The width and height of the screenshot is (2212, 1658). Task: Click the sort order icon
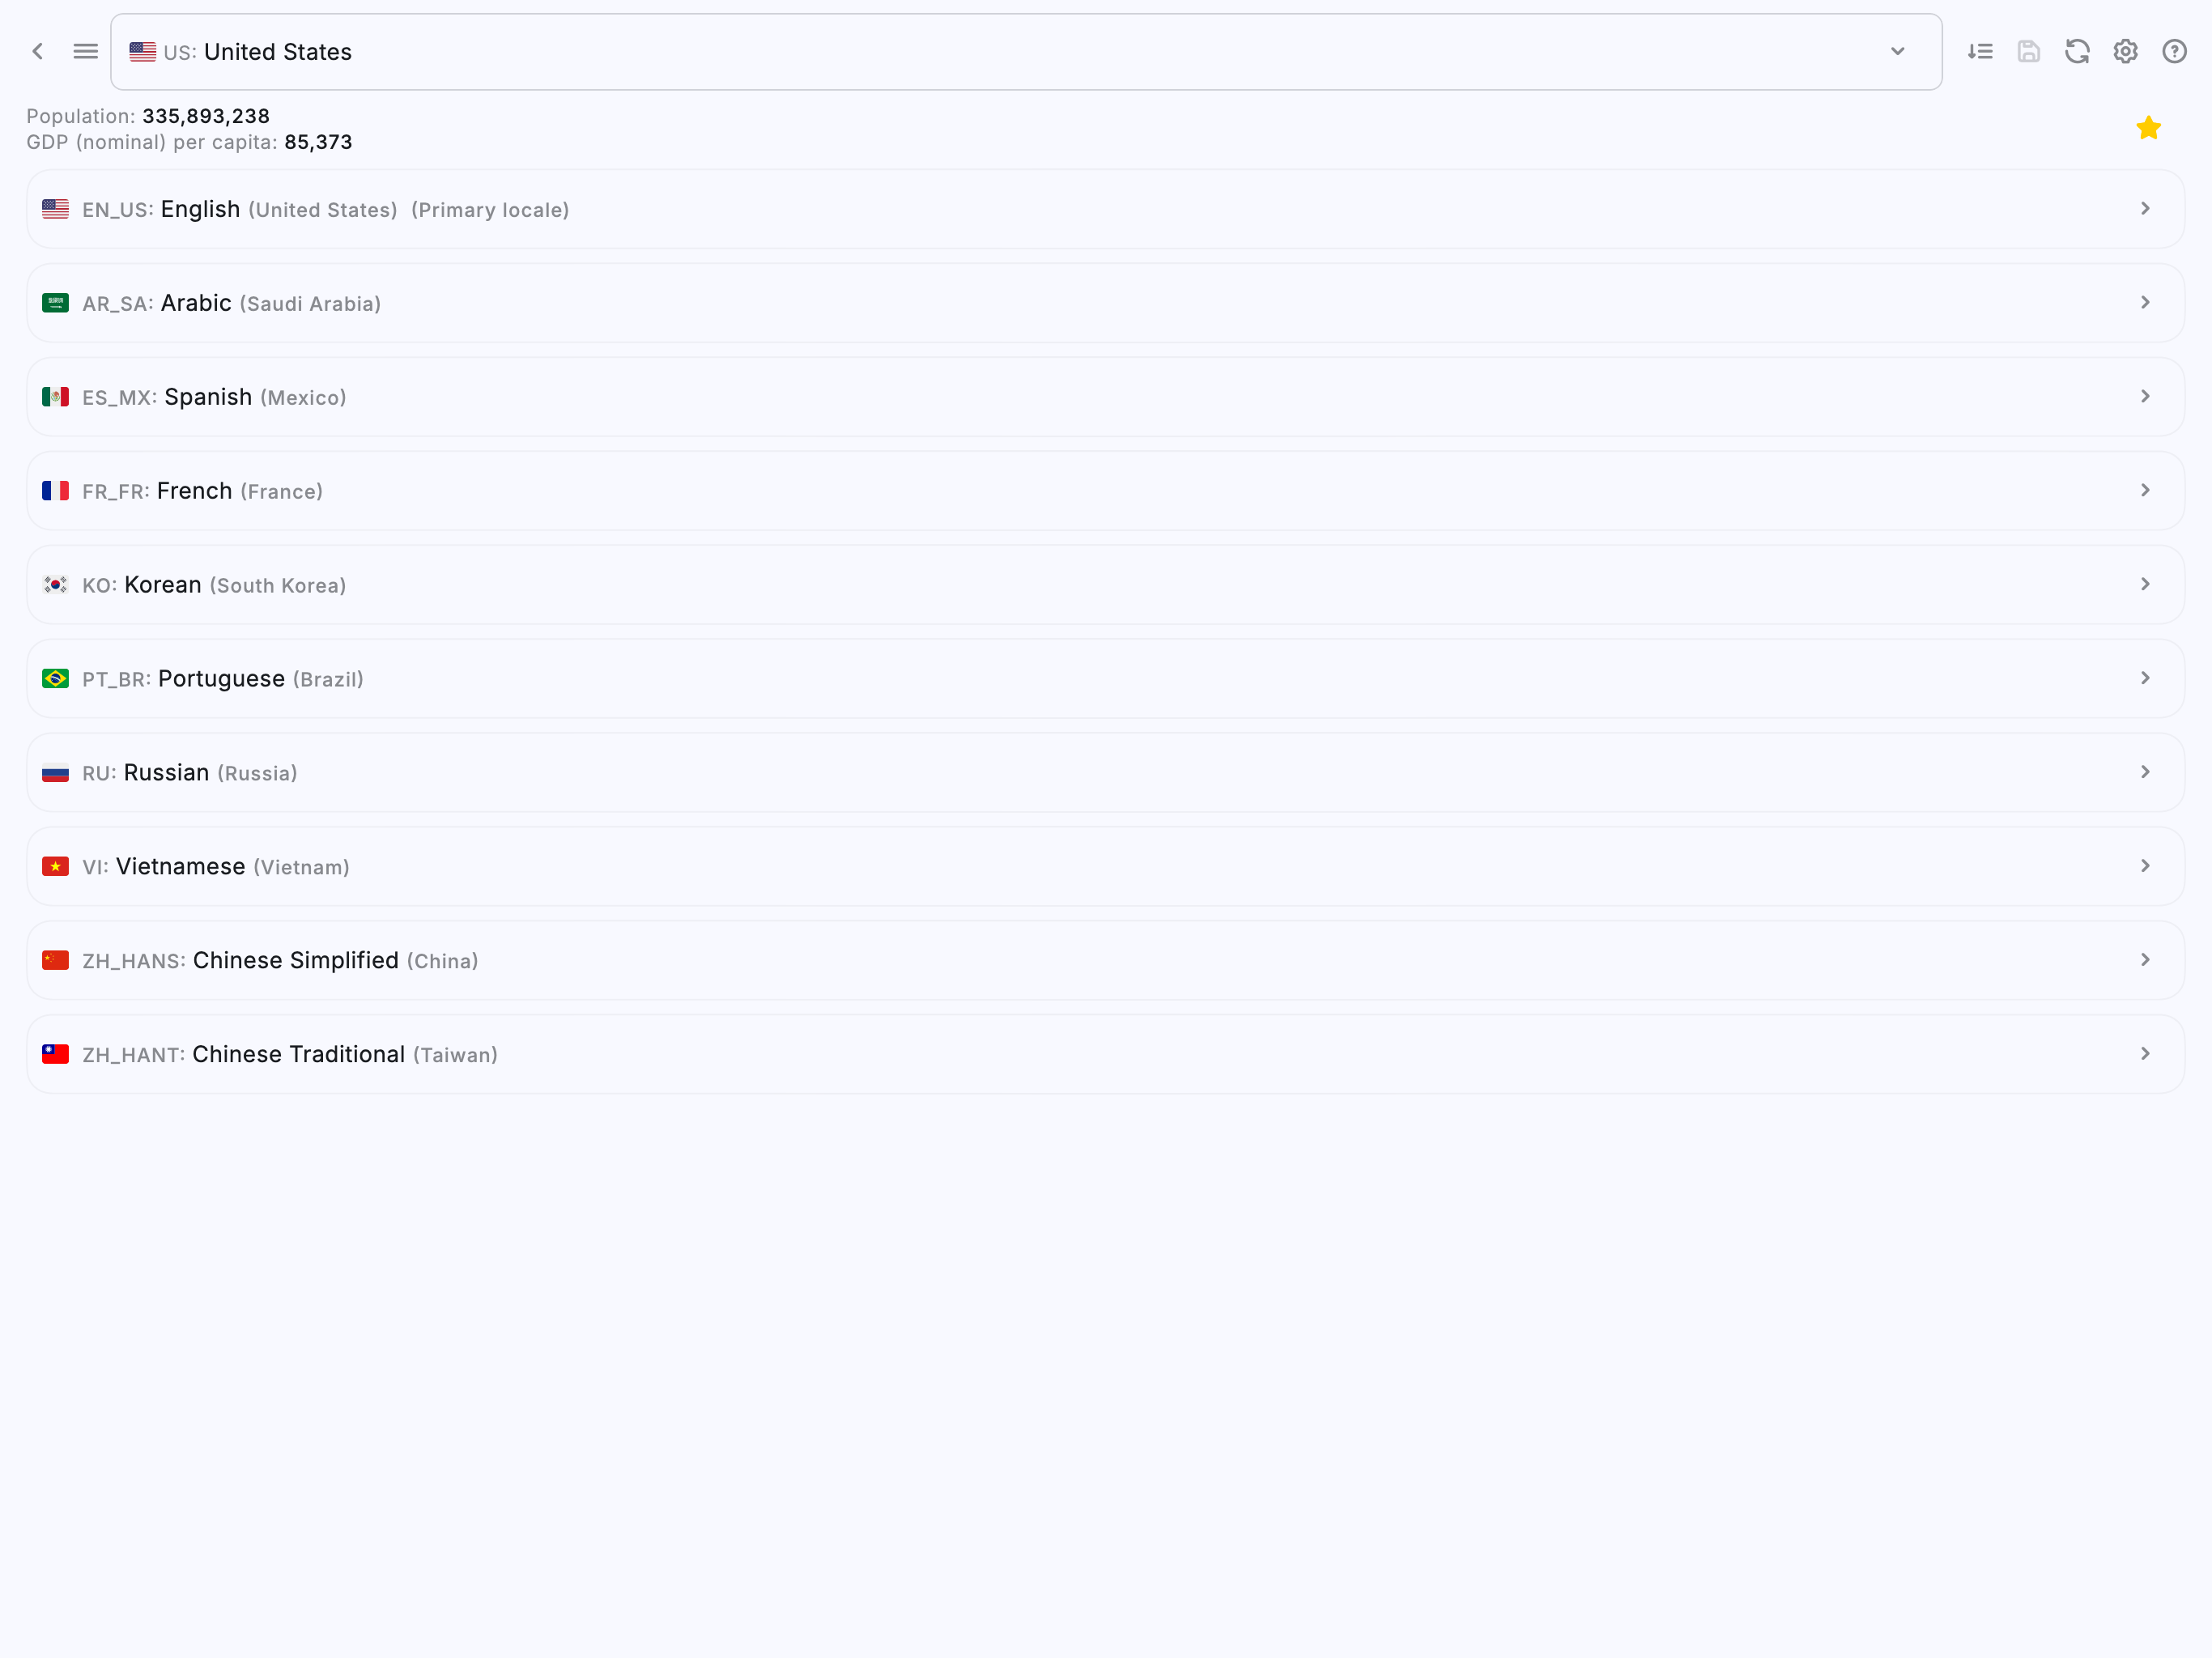[x=1980, y=51]
